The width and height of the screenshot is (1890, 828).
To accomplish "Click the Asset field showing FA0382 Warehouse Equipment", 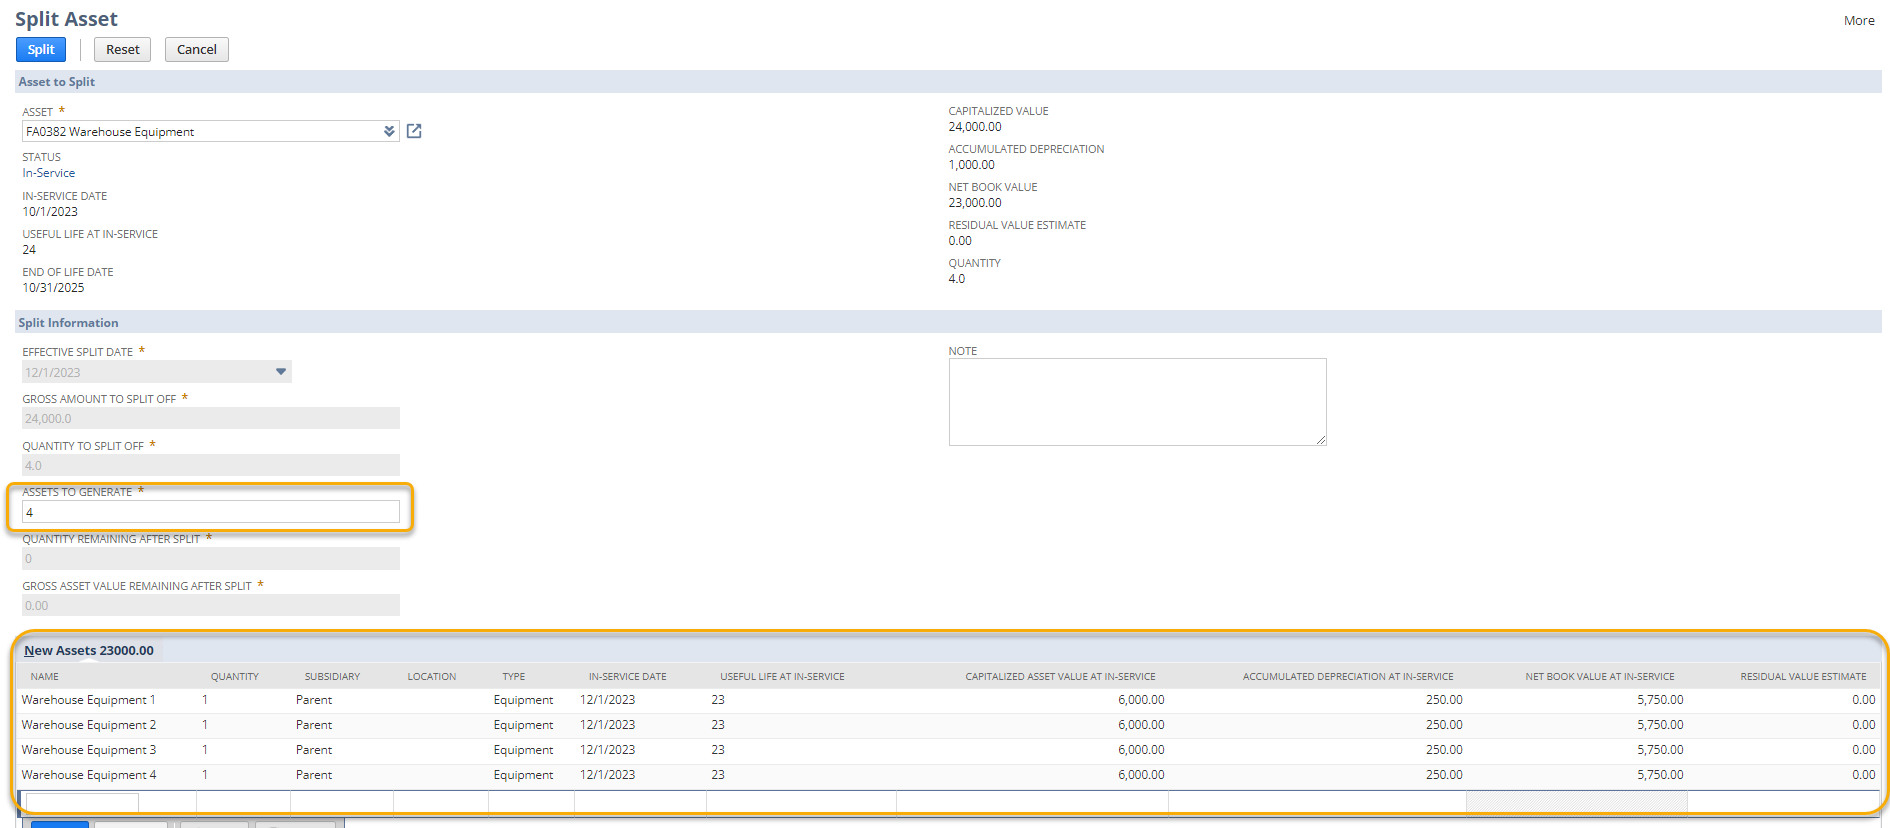I will (x=200, y=131).
